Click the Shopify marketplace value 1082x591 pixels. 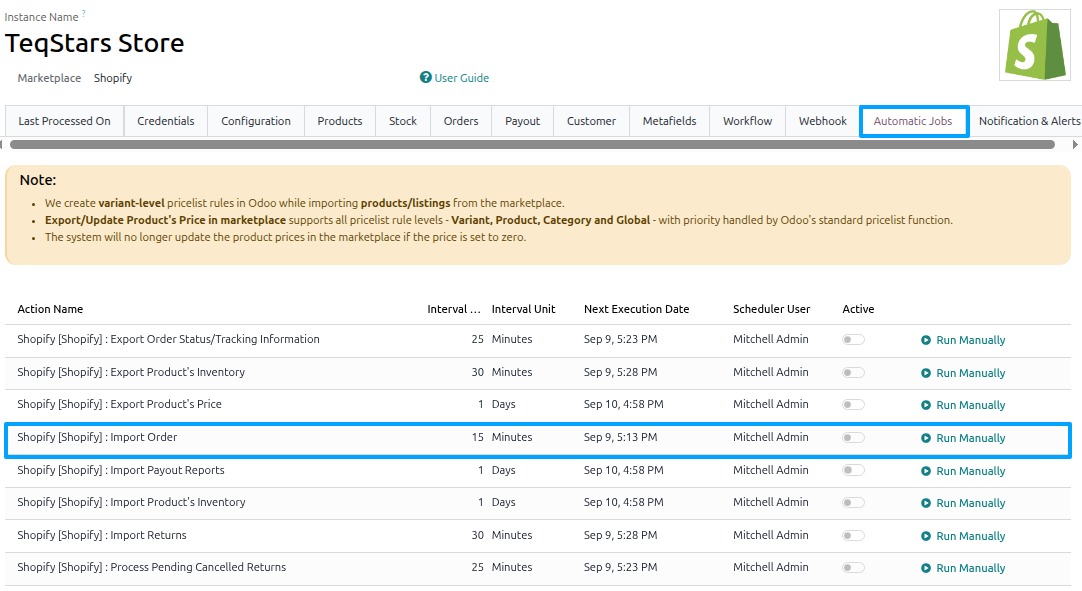click(x=113, y=78)
